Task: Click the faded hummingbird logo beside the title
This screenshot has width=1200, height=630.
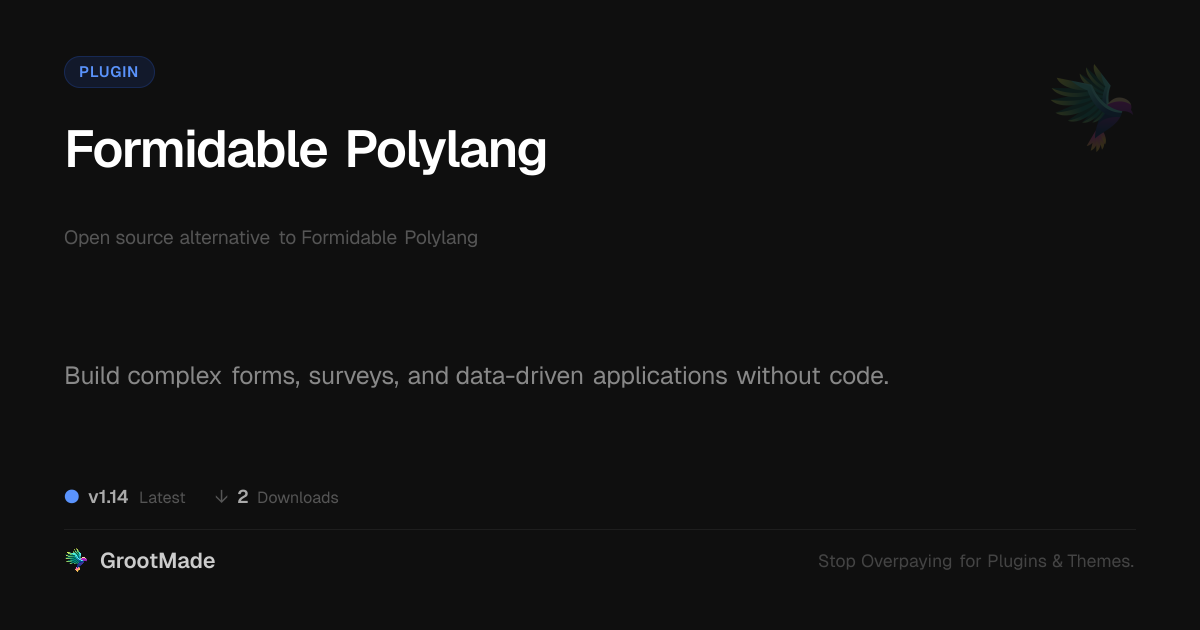Action: tap(1093, 107)
